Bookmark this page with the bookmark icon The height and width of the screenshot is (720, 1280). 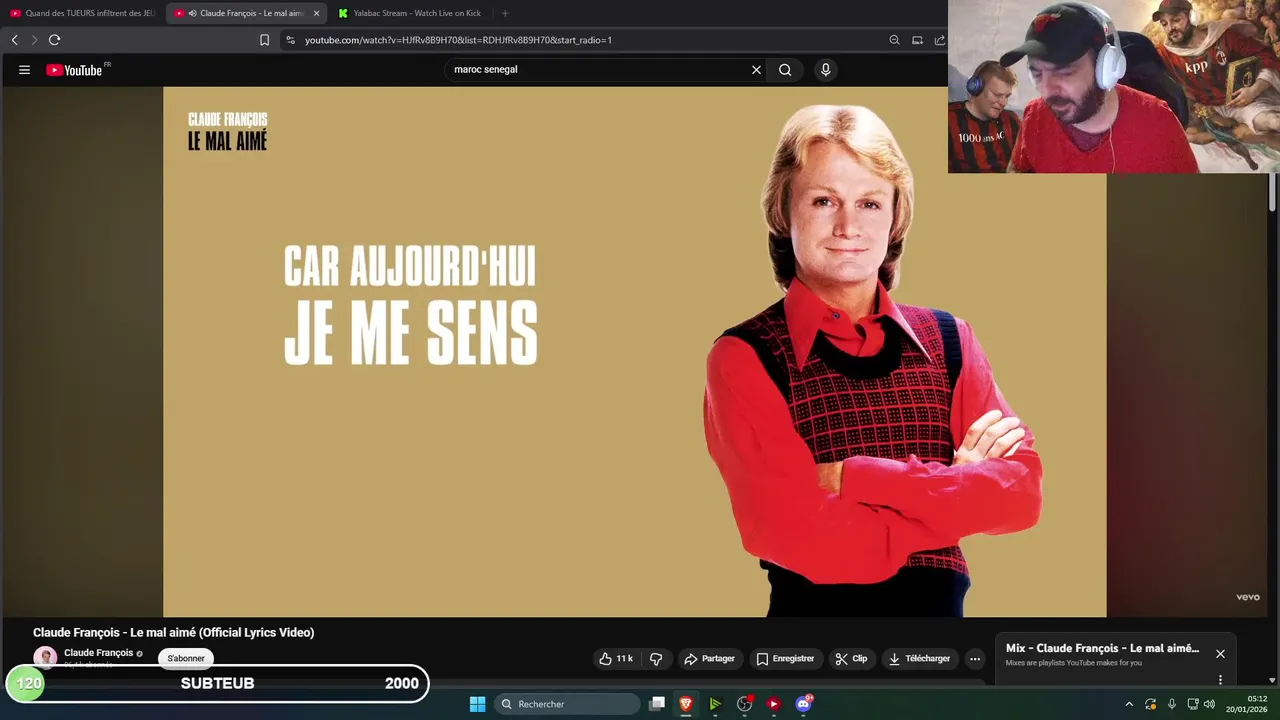(x=264, y=40)
